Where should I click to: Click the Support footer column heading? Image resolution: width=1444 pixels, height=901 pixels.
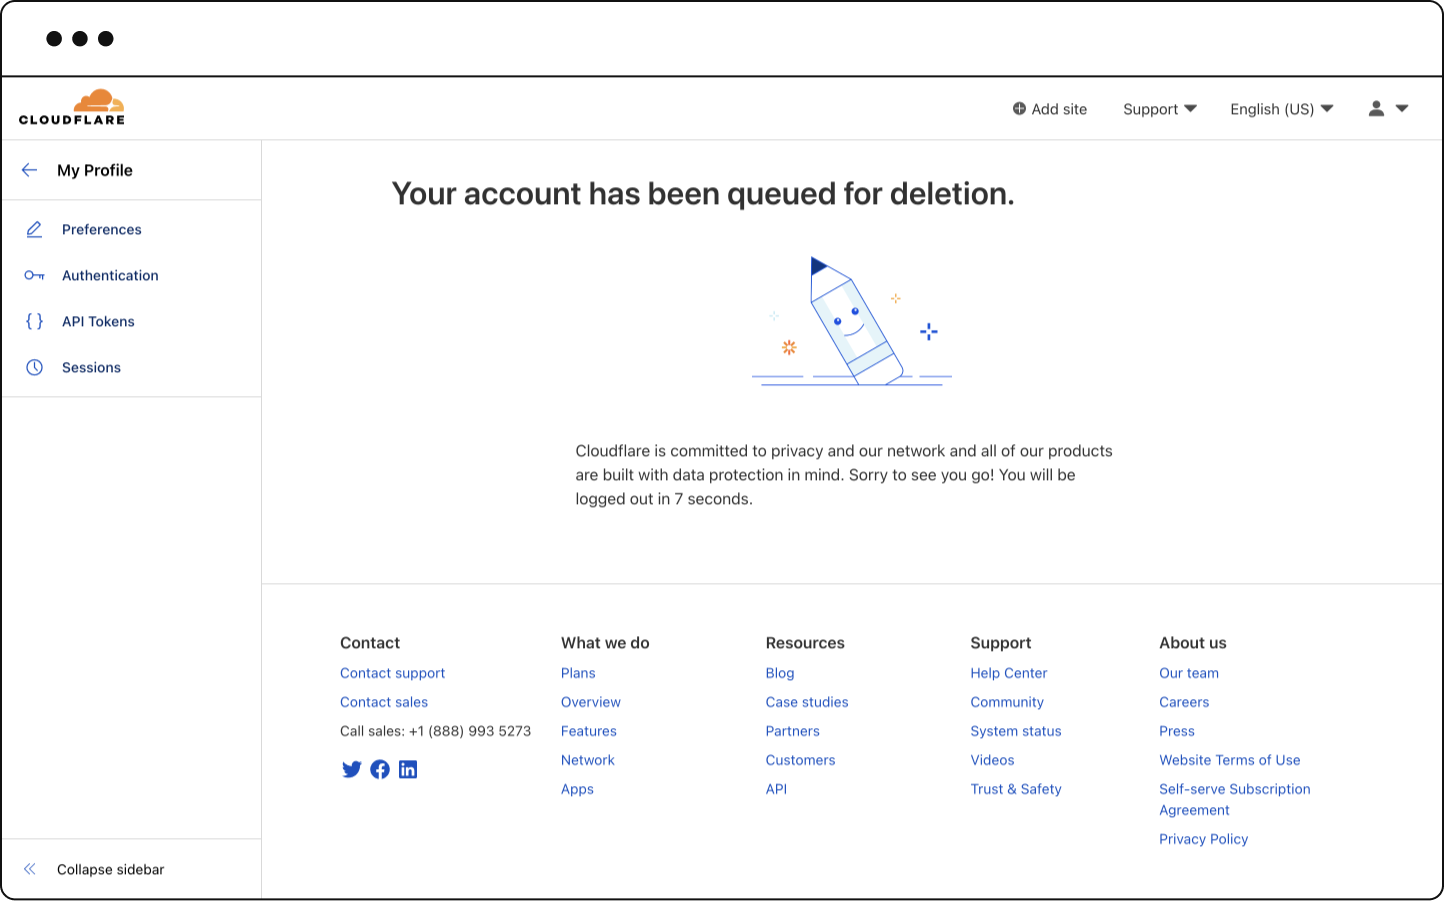(x=1001, y=643)
